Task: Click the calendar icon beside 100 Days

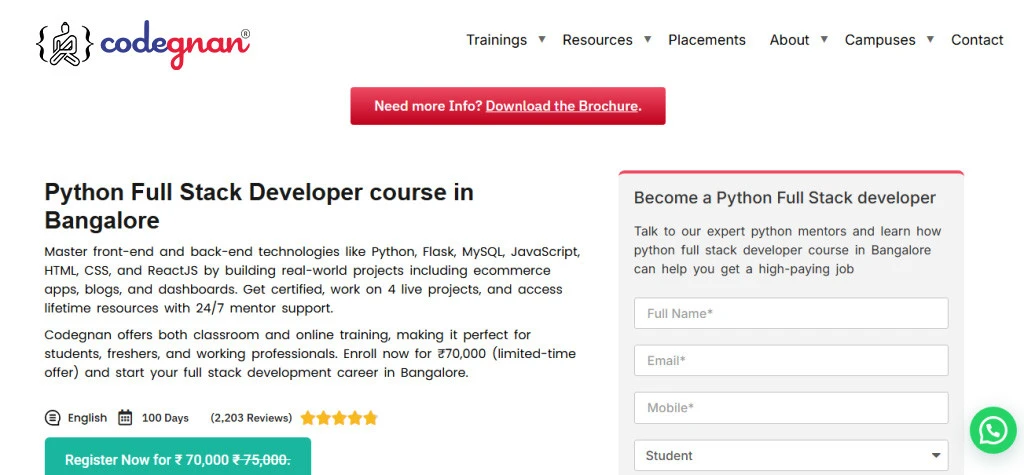Action: click(x=125, y=418)
